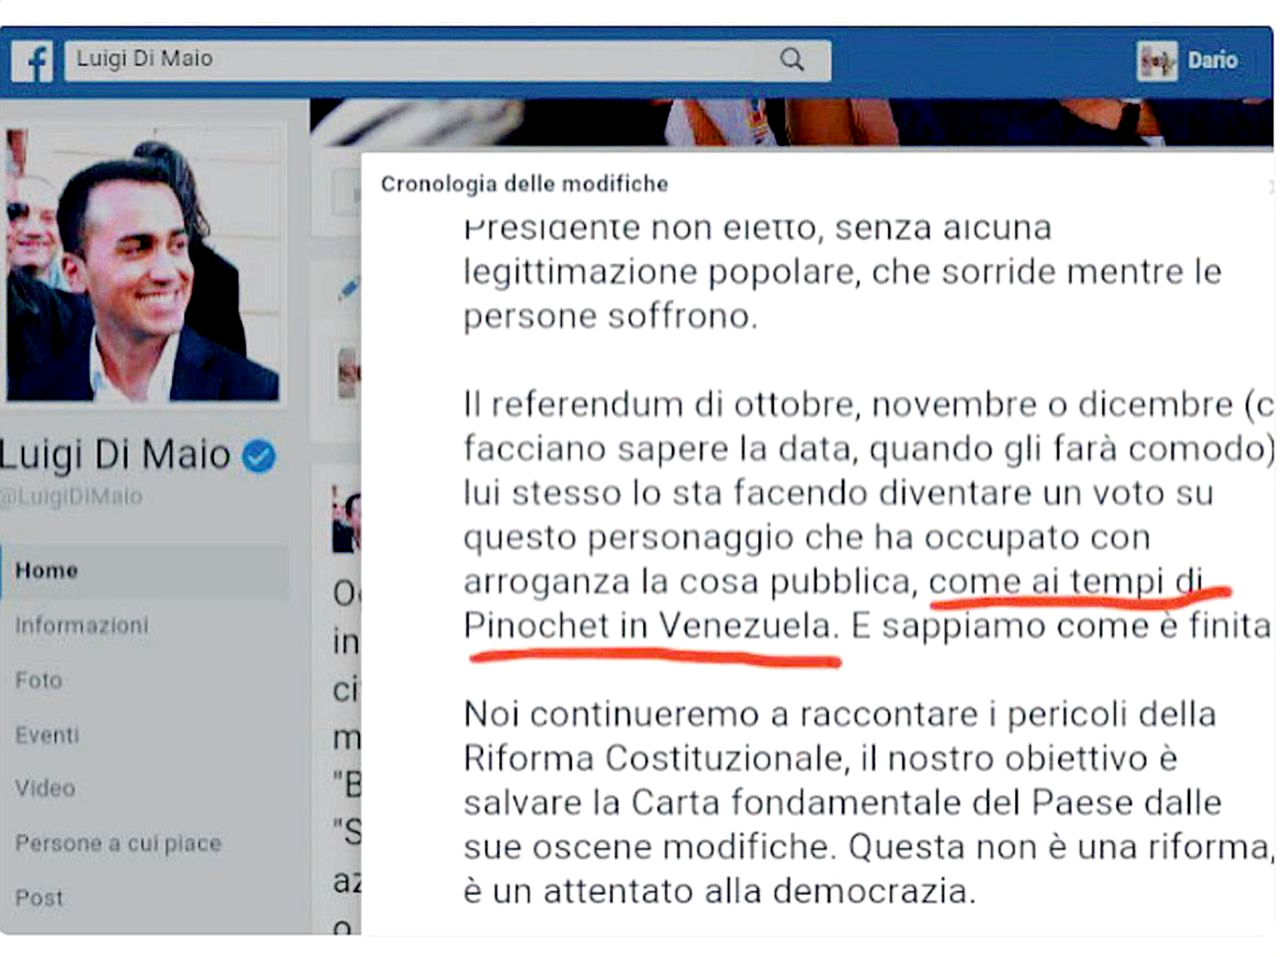Select the Home tab in sidebar
Screen dimensions: 1280x957
tap(145, 570)
